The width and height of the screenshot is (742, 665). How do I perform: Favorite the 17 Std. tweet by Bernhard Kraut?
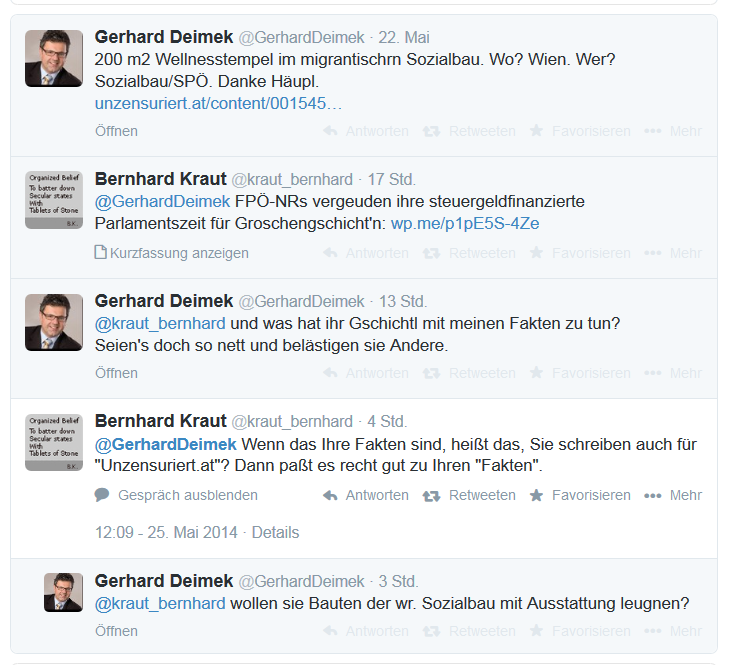pyautogui.click(x=536, y=253)
